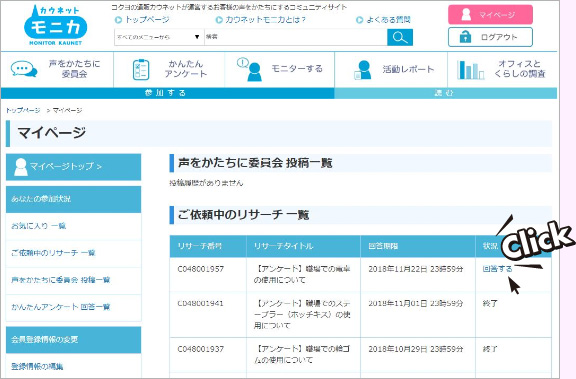Click the 参加する category bar
Viewport: 576px width, 379px height.
[168, 93]
